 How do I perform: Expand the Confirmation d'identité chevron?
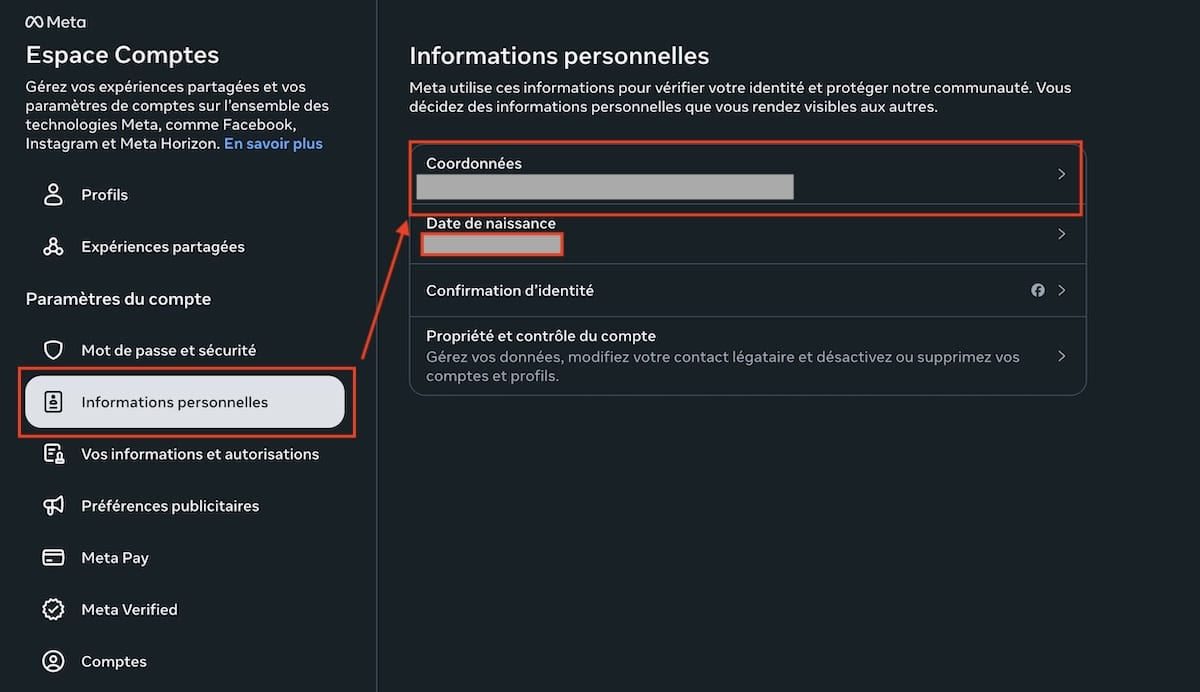coord(1062,290)
